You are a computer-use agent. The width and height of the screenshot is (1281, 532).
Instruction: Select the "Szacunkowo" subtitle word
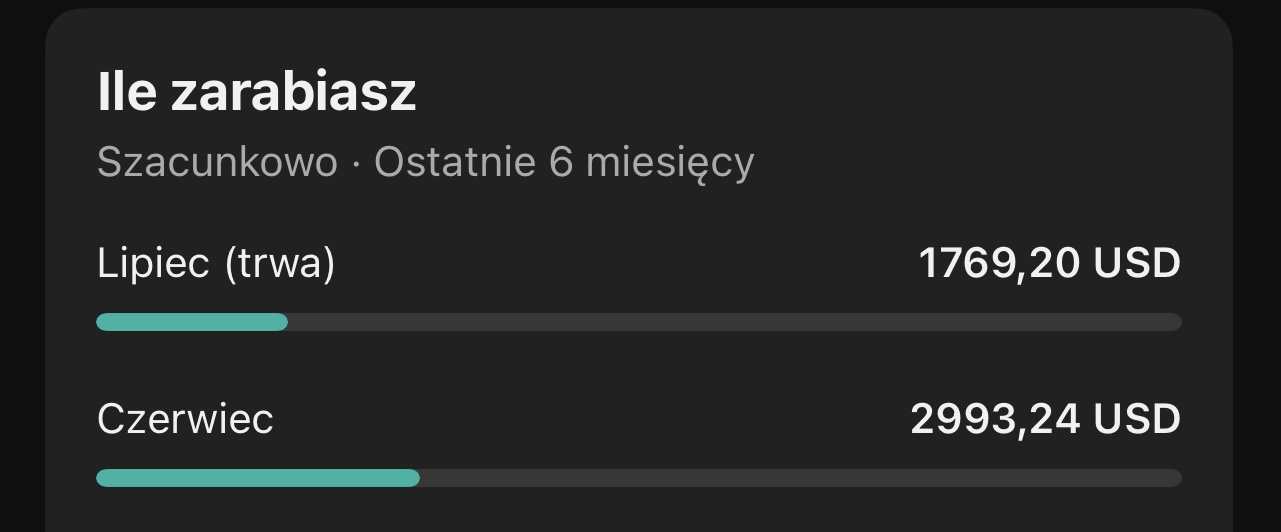(218, 162)
